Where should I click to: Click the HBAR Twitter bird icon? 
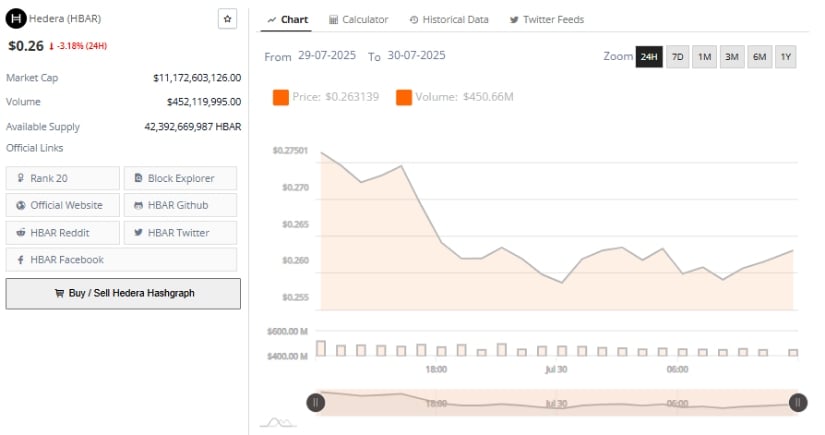[138, 232]
